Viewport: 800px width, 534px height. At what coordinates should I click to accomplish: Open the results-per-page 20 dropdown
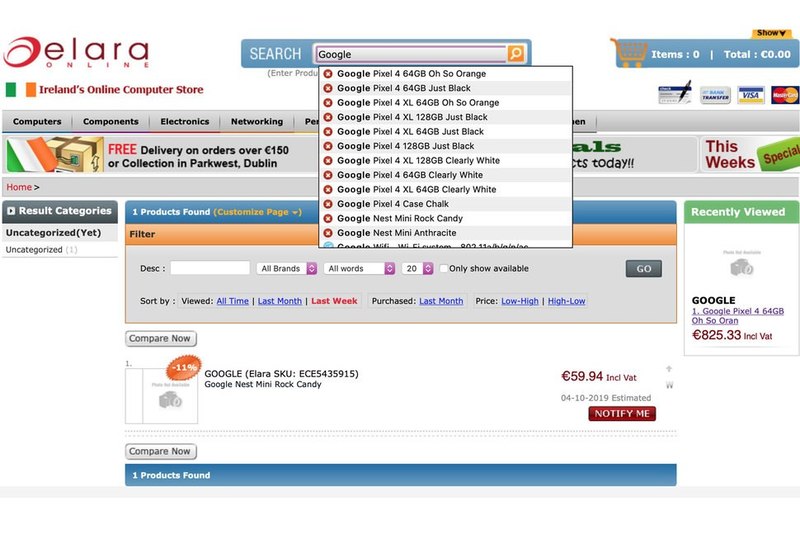417,268
